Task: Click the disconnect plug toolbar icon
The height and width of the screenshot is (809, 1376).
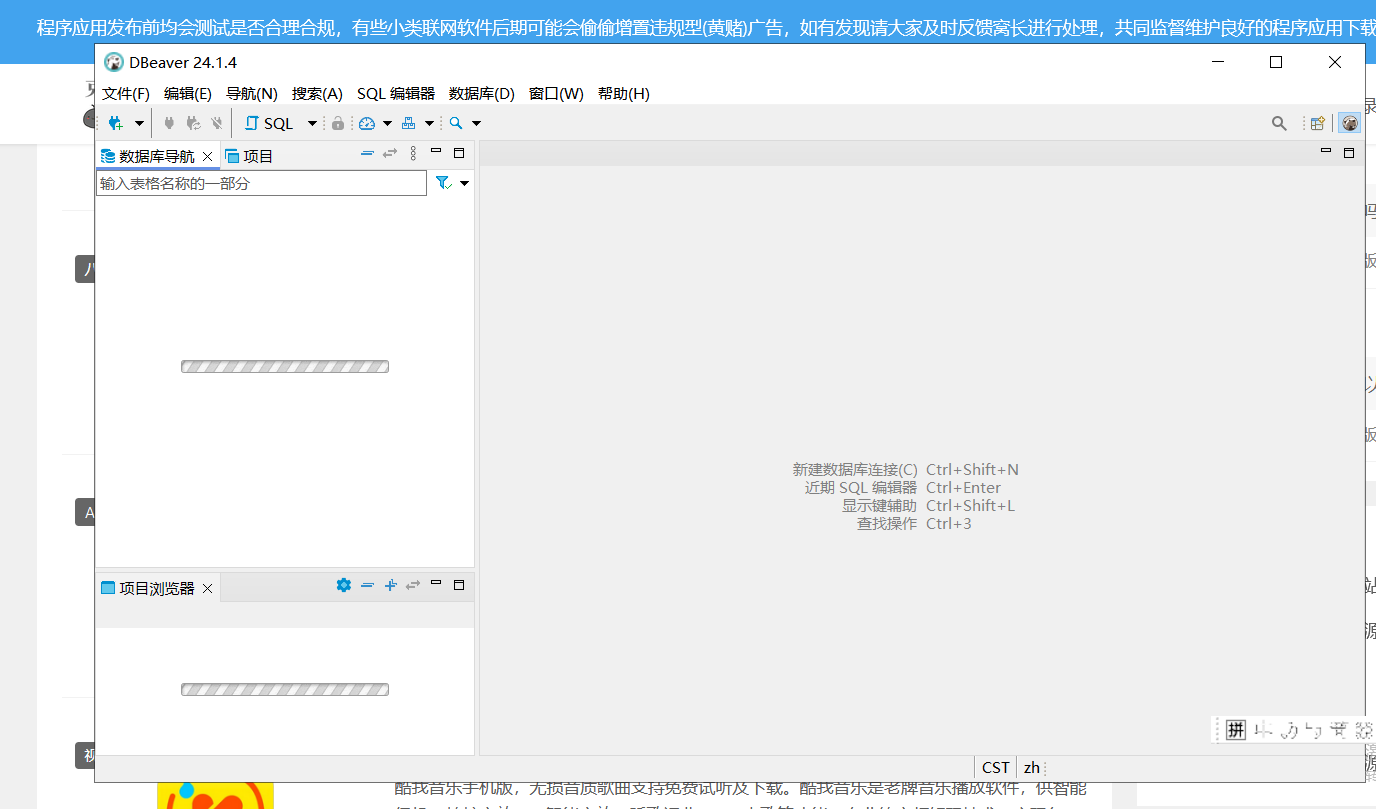Action: [216, 123]
